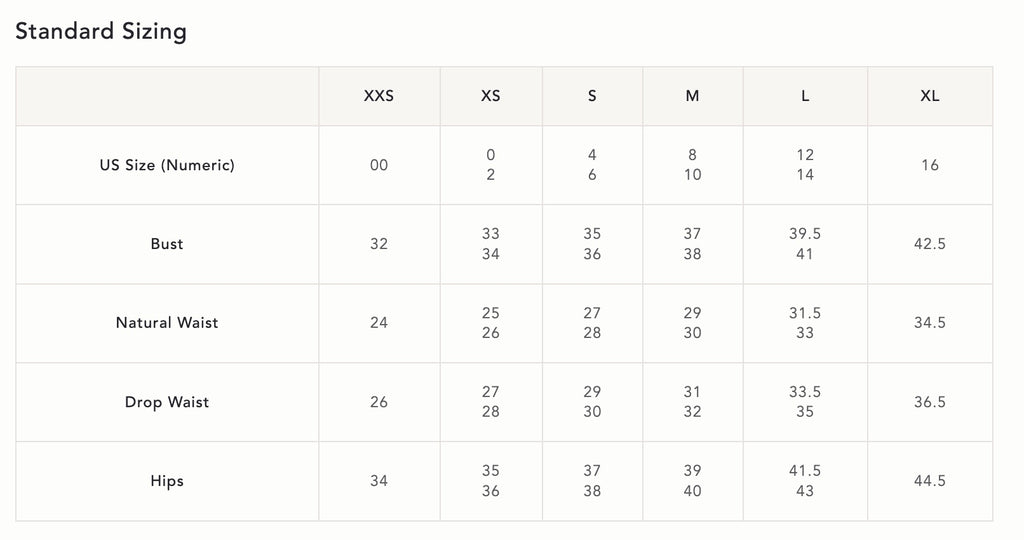Click the XXS bust value 32

pos(379,244)
